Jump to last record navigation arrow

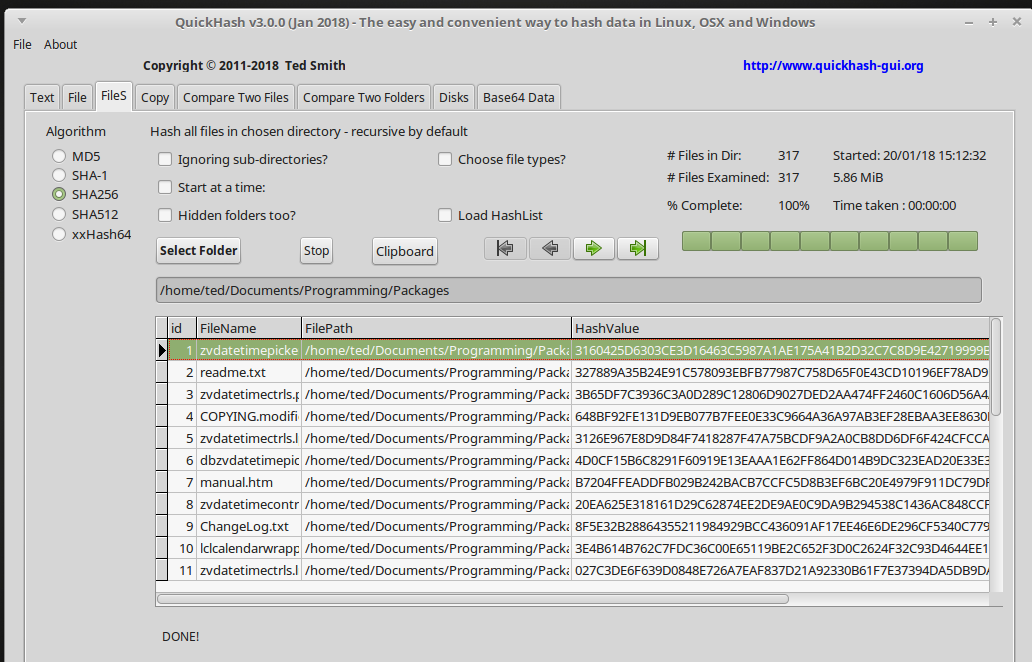pyautogui.click(x=637, y=248)
